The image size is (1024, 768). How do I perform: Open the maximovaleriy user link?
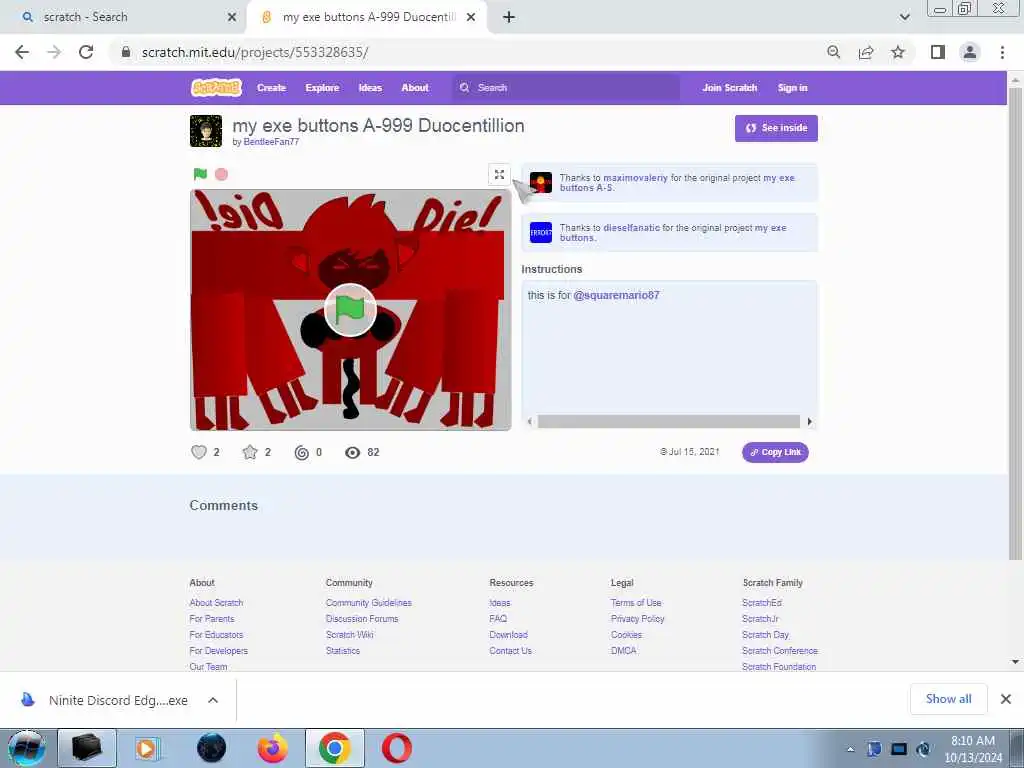[635, 178]
